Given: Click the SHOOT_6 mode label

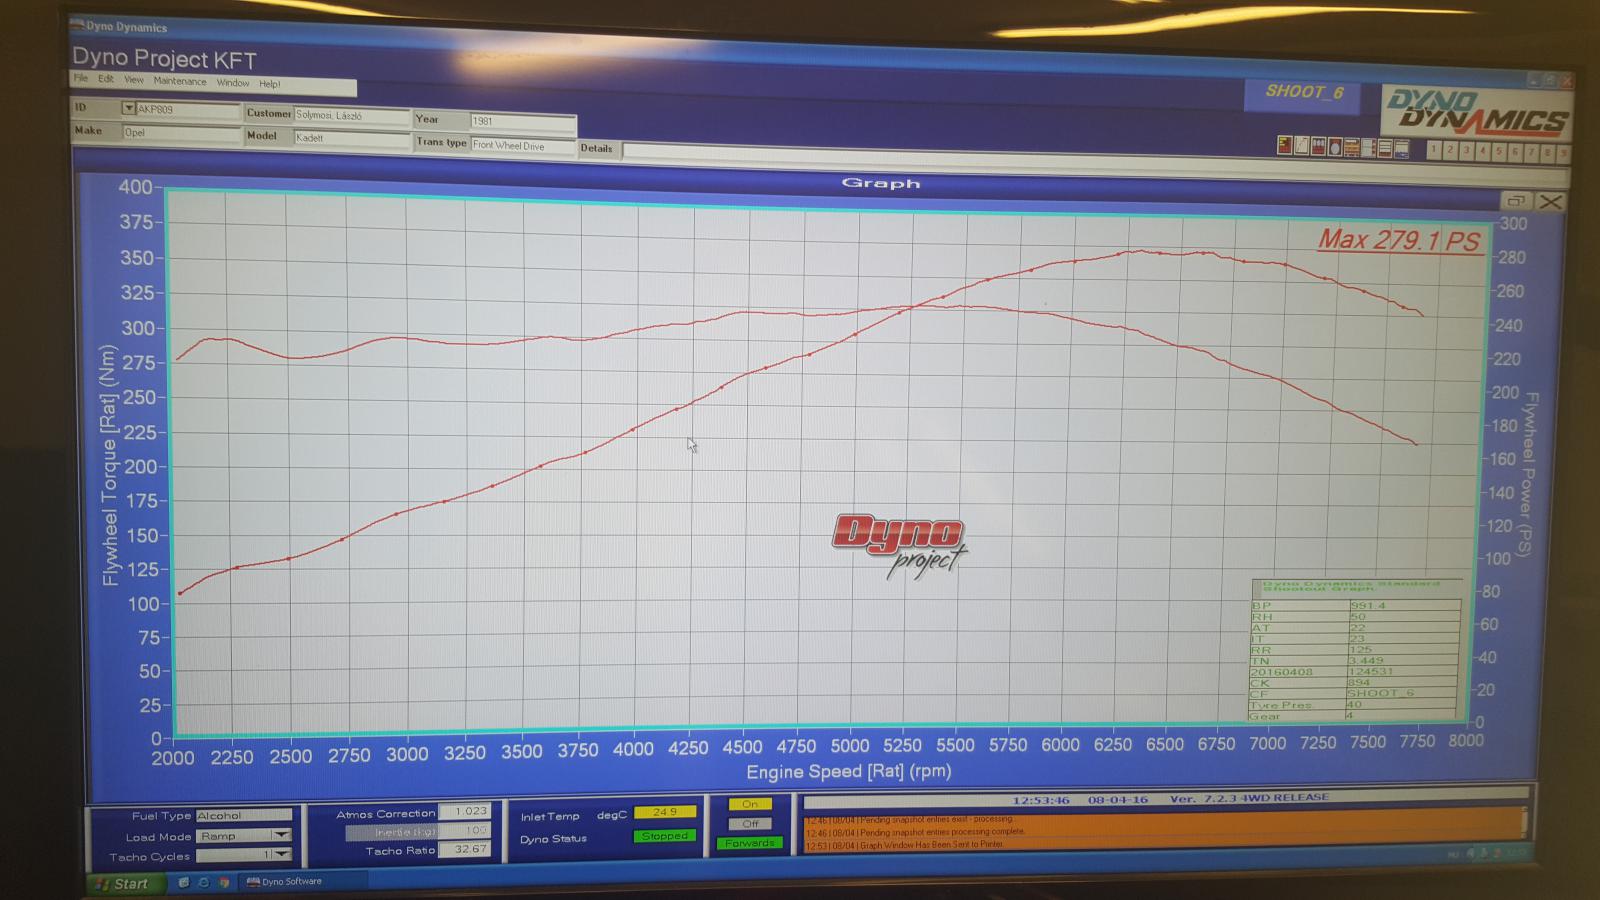Looking at the screenshot, I should [1304, 92].
